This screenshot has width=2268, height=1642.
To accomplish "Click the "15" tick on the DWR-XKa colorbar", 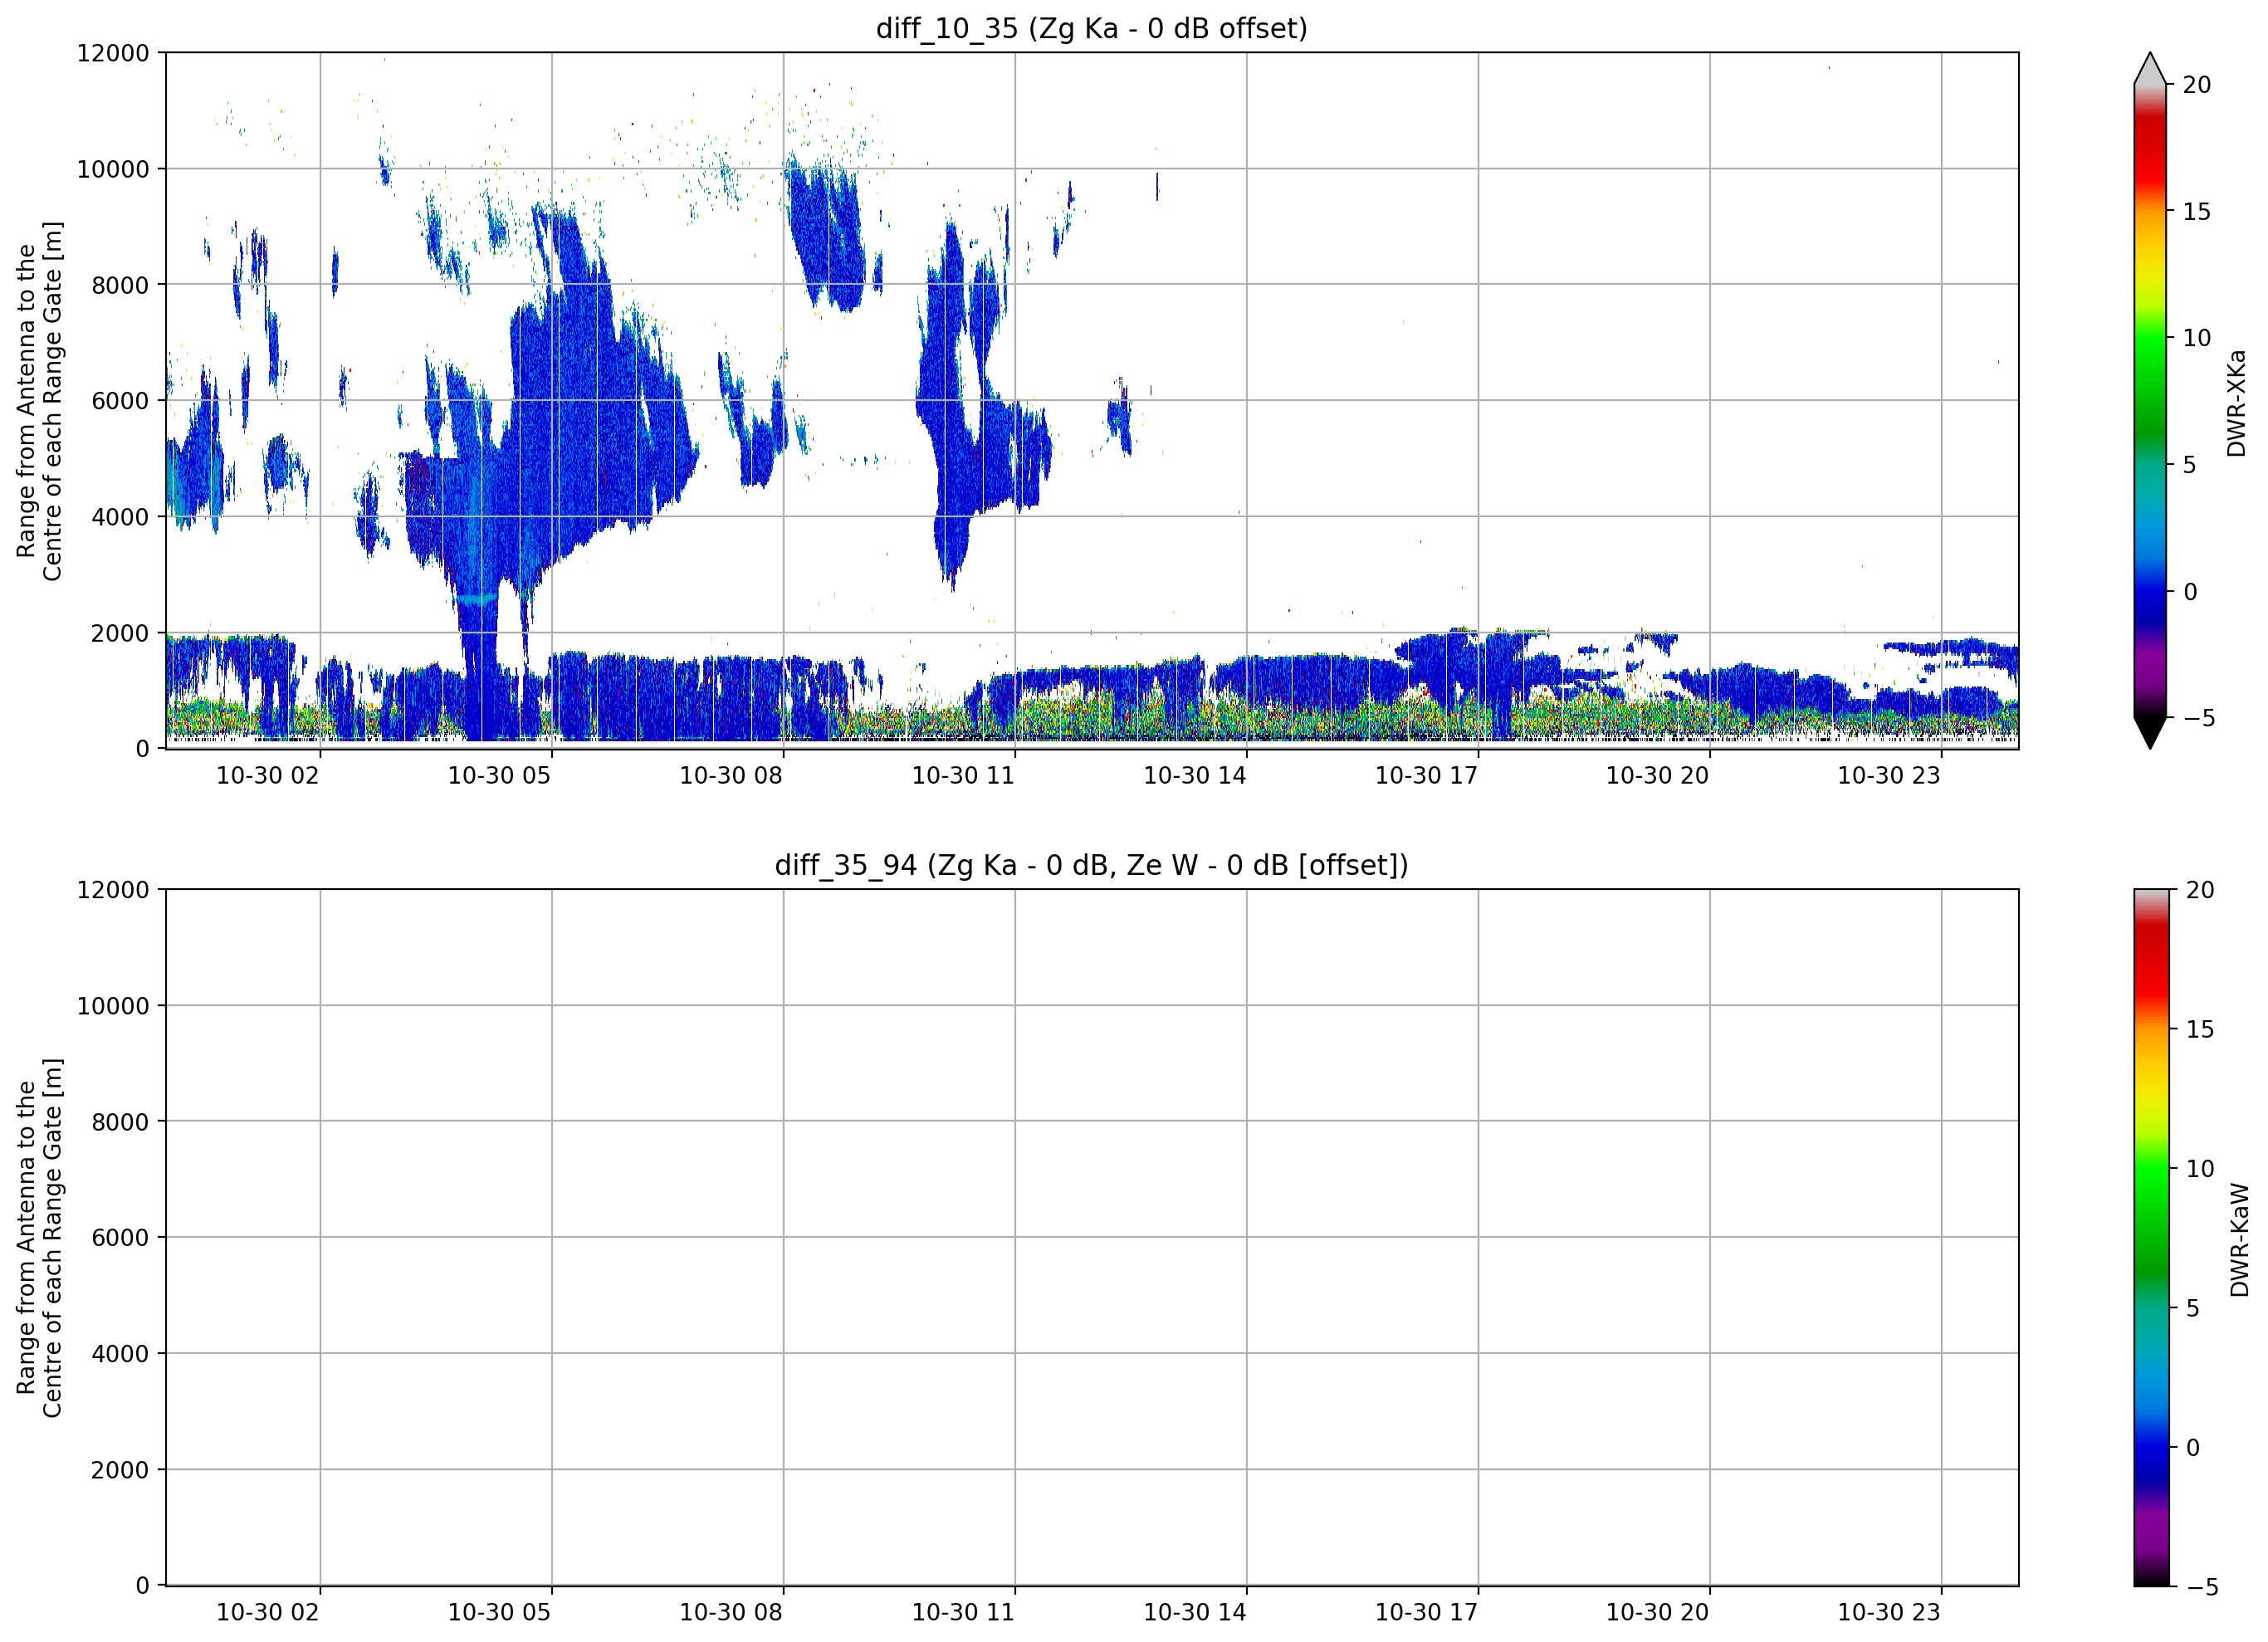I will click(2197, 212).
